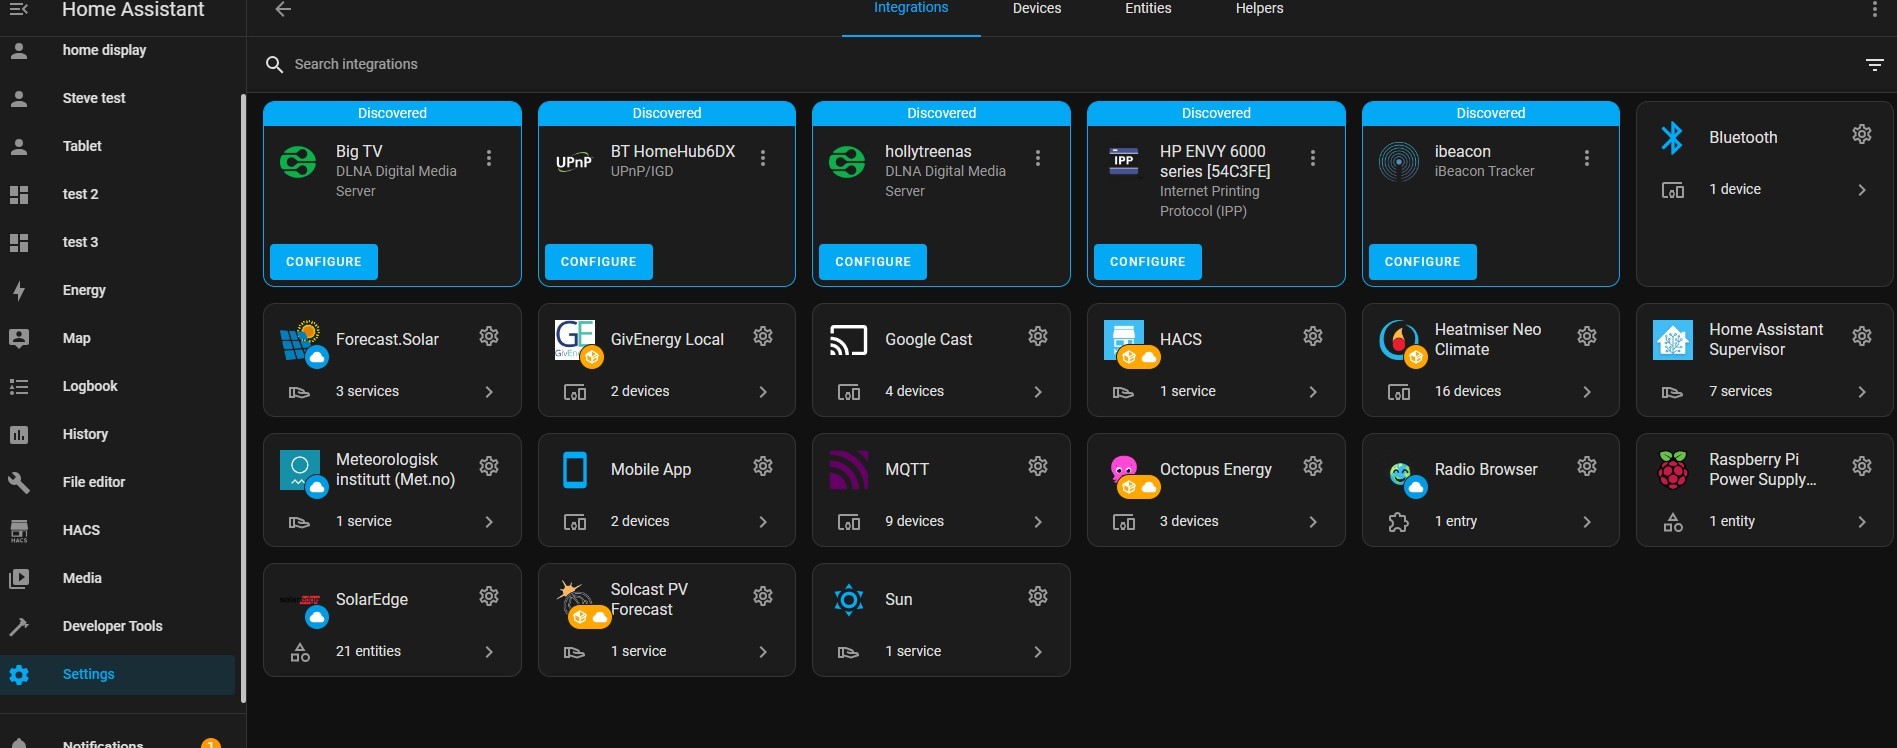Click the Raspberry Pi Power Supply logo
This screenshot has width=1897, height=748.
1673,470
